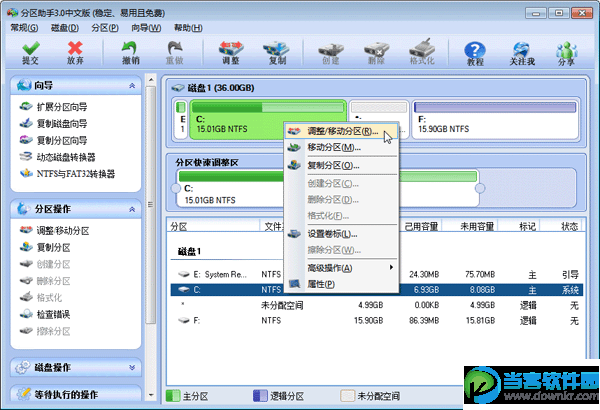The width and height of the screenshot is (600, 410).
Task: Click sidebar scrollbar down arrow
Action: 151,395
